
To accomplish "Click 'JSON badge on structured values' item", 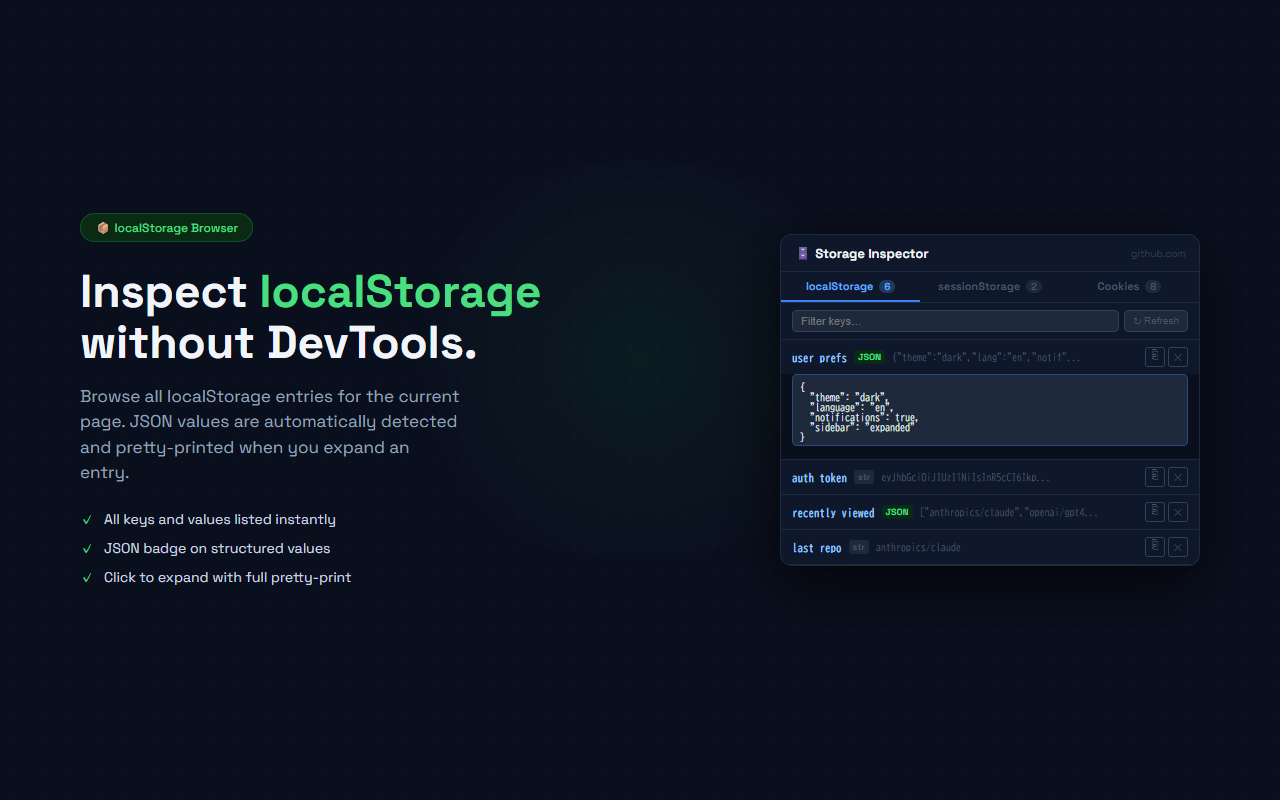I will coord(217,548).
